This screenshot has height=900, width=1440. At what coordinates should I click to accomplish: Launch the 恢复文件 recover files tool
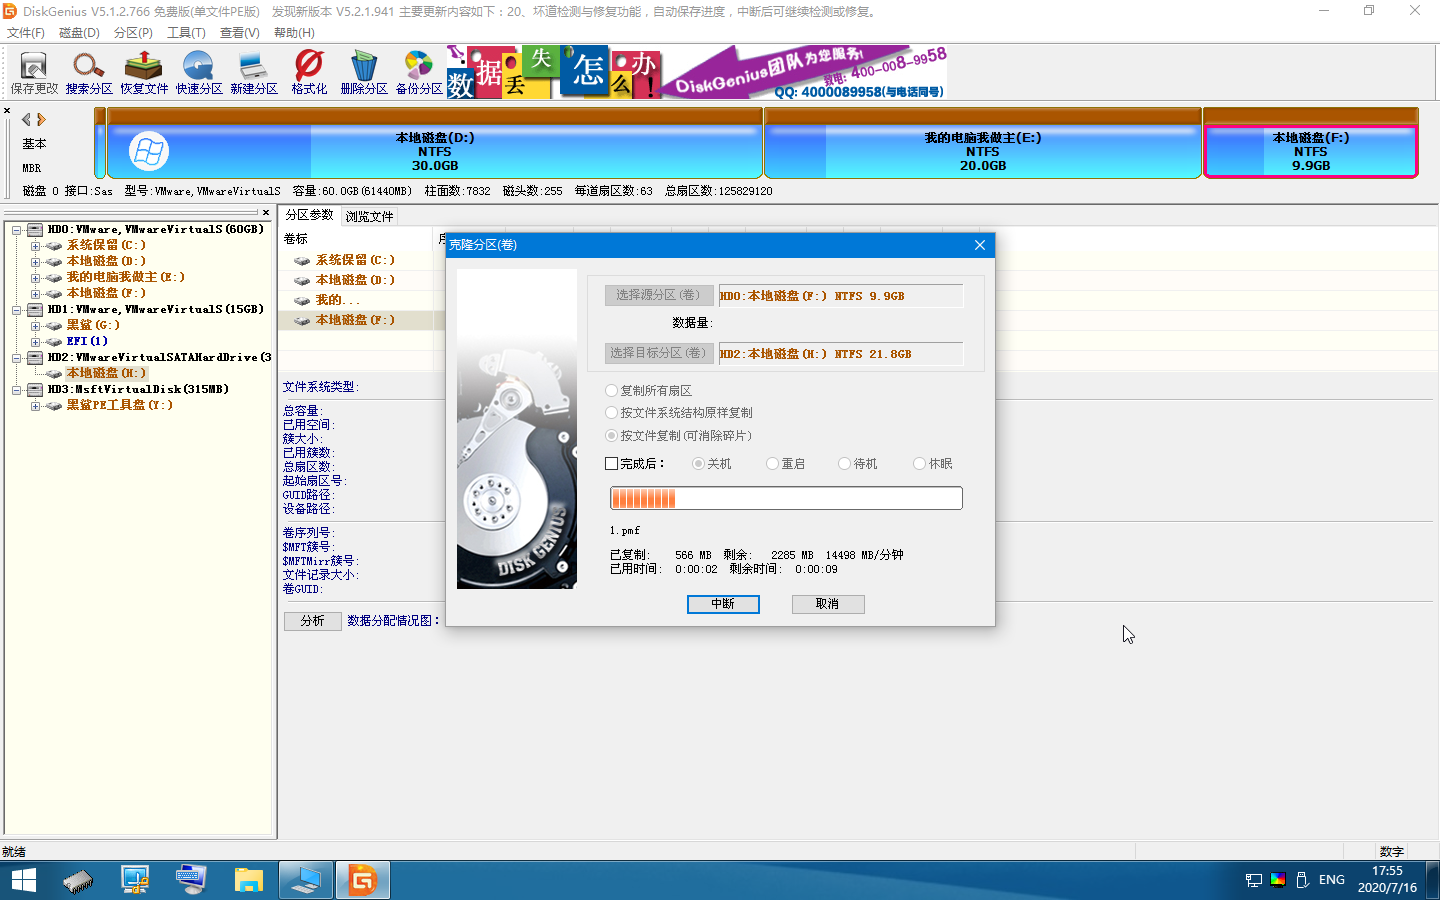click(x=144, y=73)
